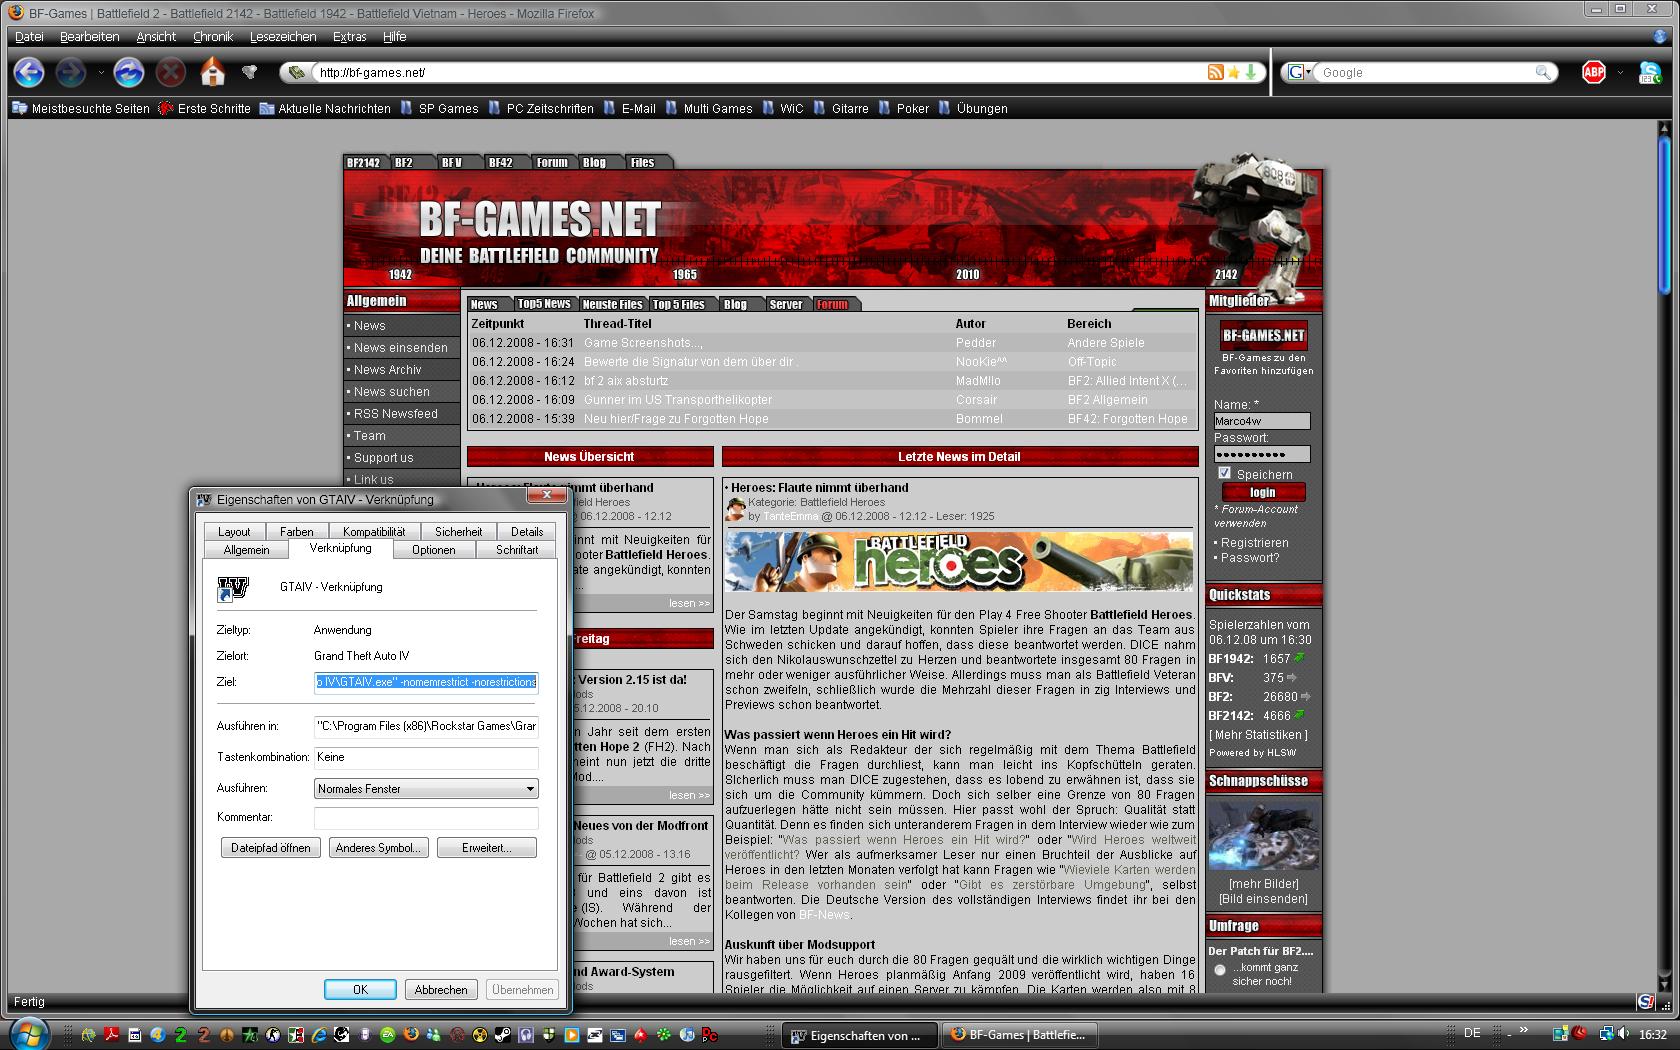Click the GTAIV shortcut icon in dialog
The height and width of the screenshot is (1050, 1680).
point(232,588)
